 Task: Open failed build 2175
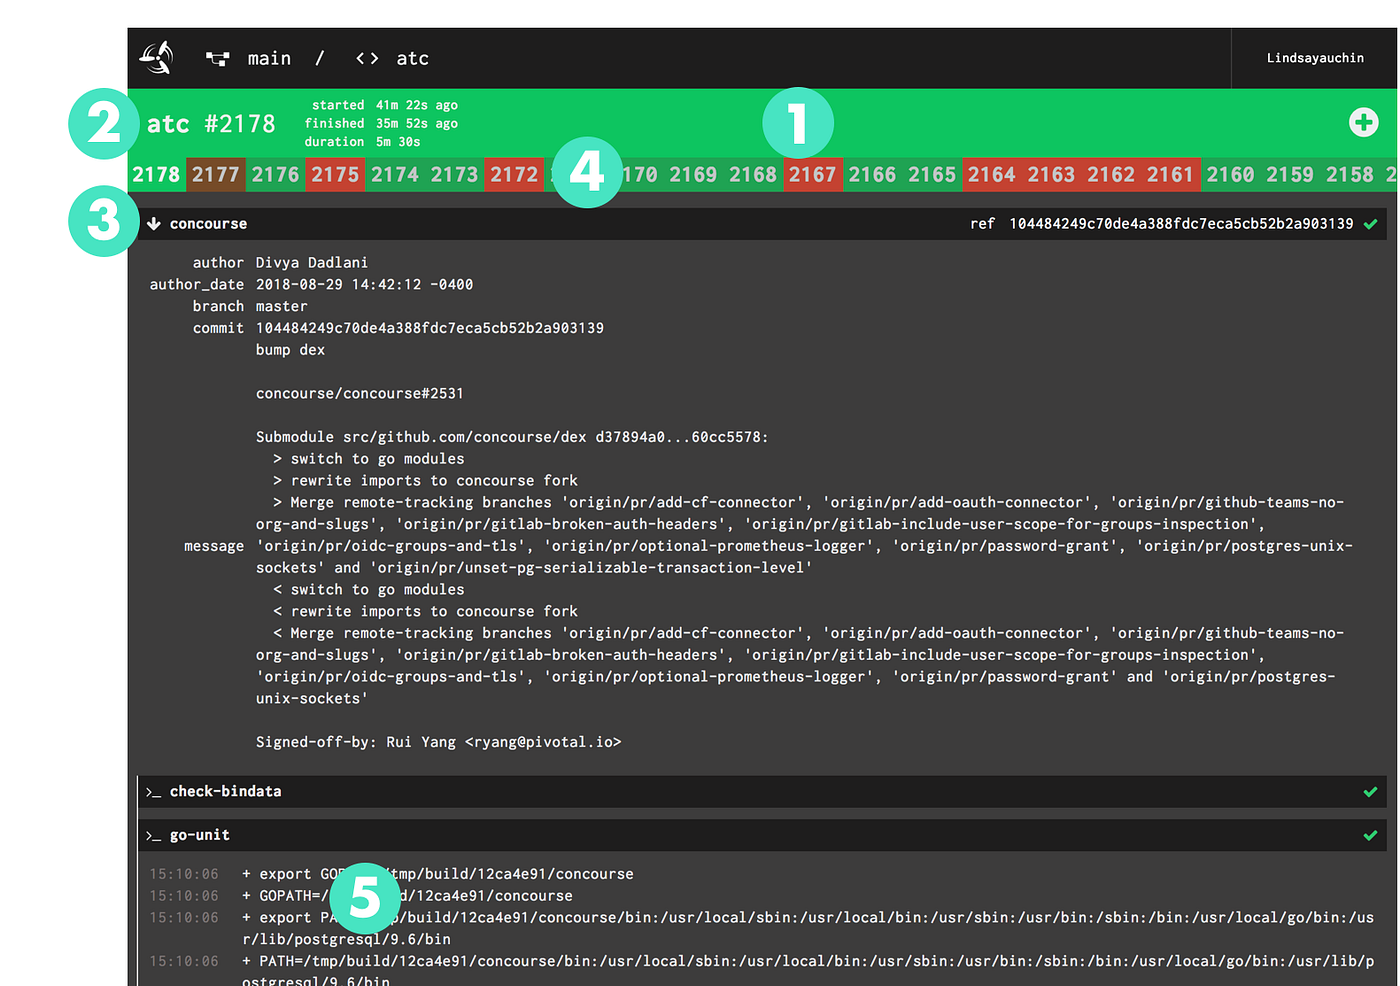click(335, 175)
